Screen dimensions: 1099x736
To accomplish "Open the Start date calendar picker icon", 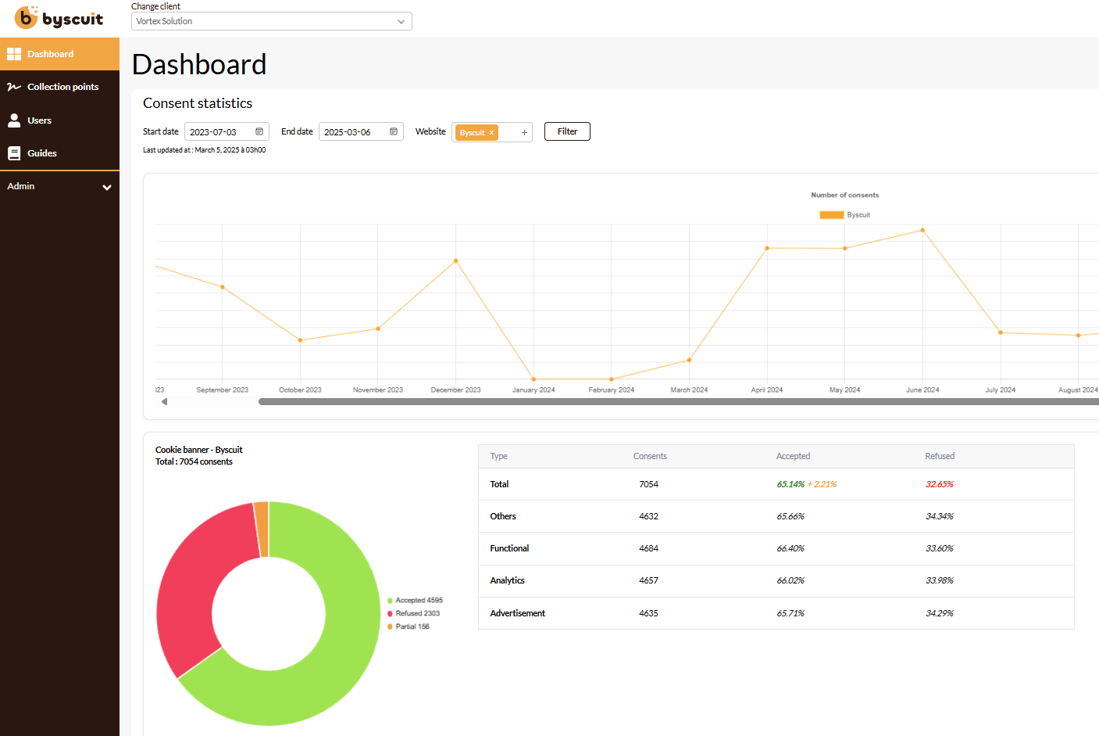I will pos(259,131).
